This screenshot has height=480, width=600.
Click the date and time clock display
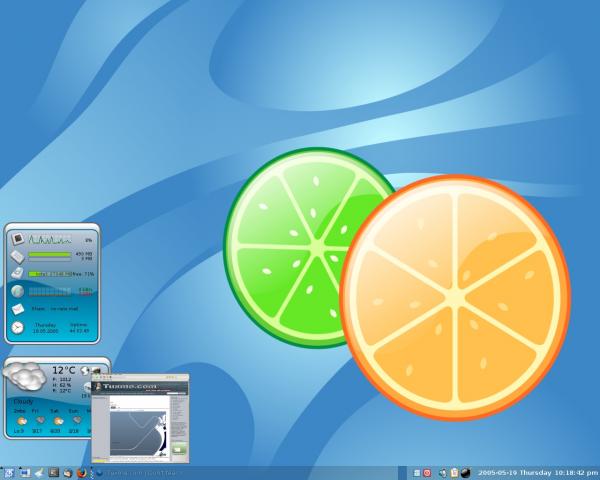point(535,471)
